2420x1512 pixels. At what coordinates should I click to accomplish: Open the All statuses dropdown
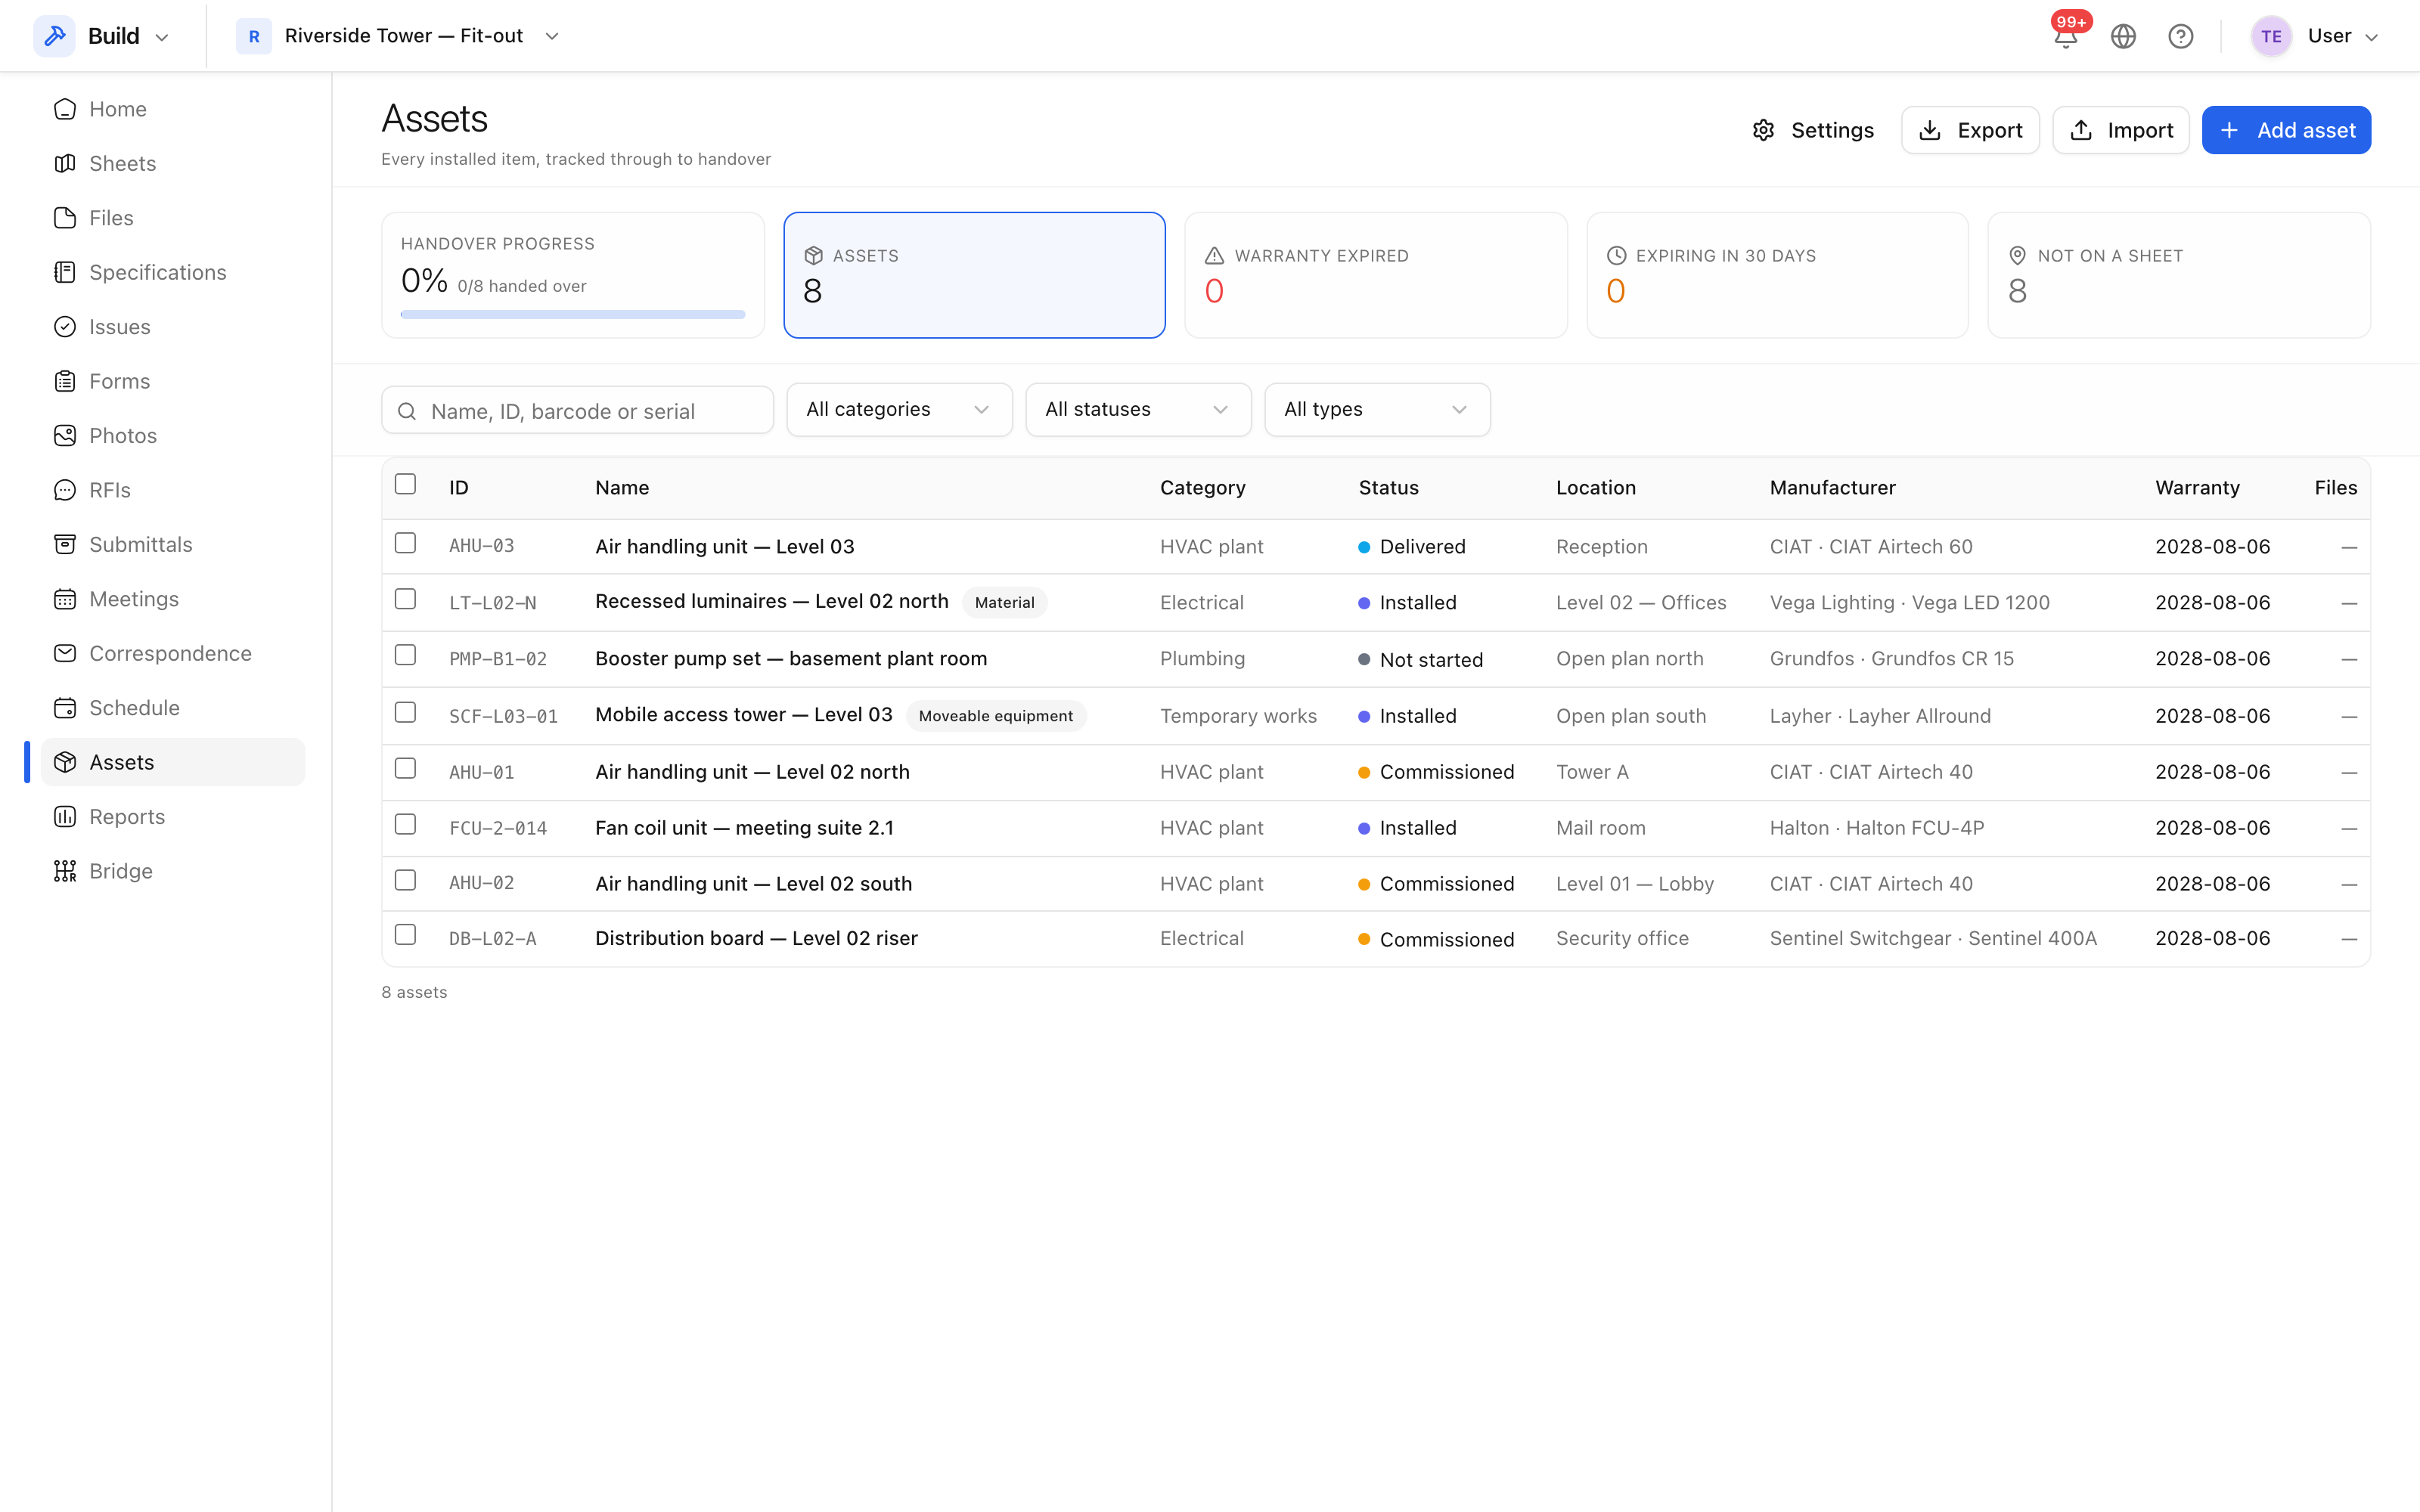[1138, 410]
